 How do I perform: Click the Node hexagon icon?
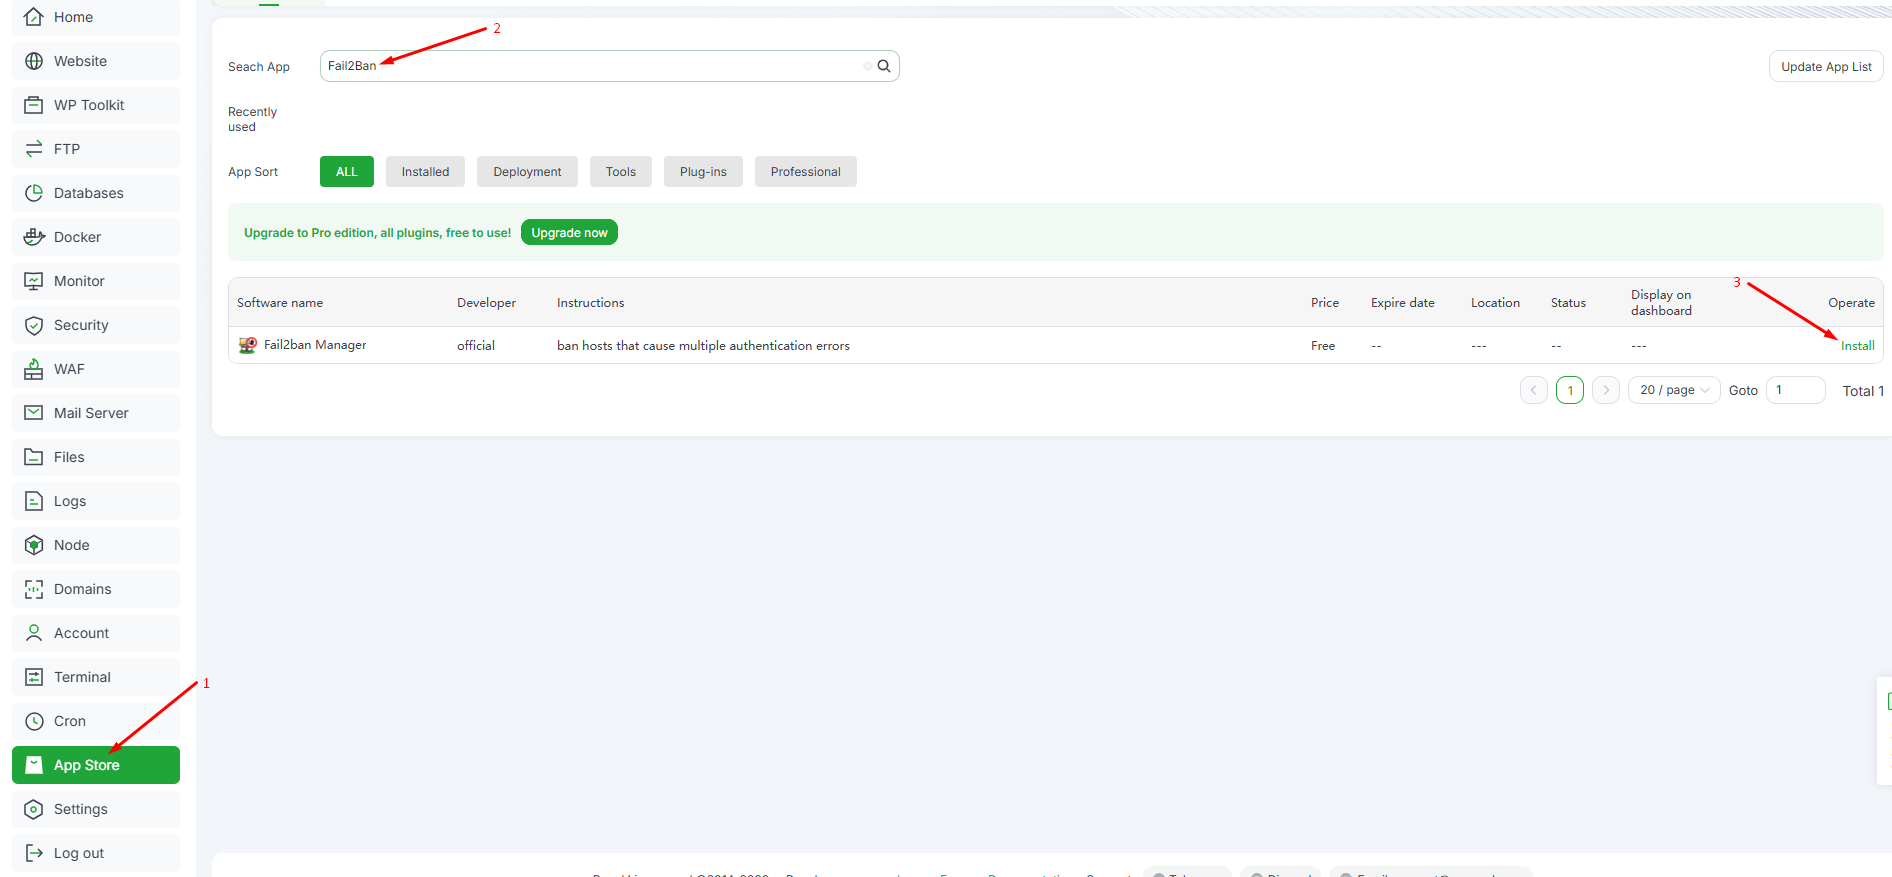click(34, 545)
